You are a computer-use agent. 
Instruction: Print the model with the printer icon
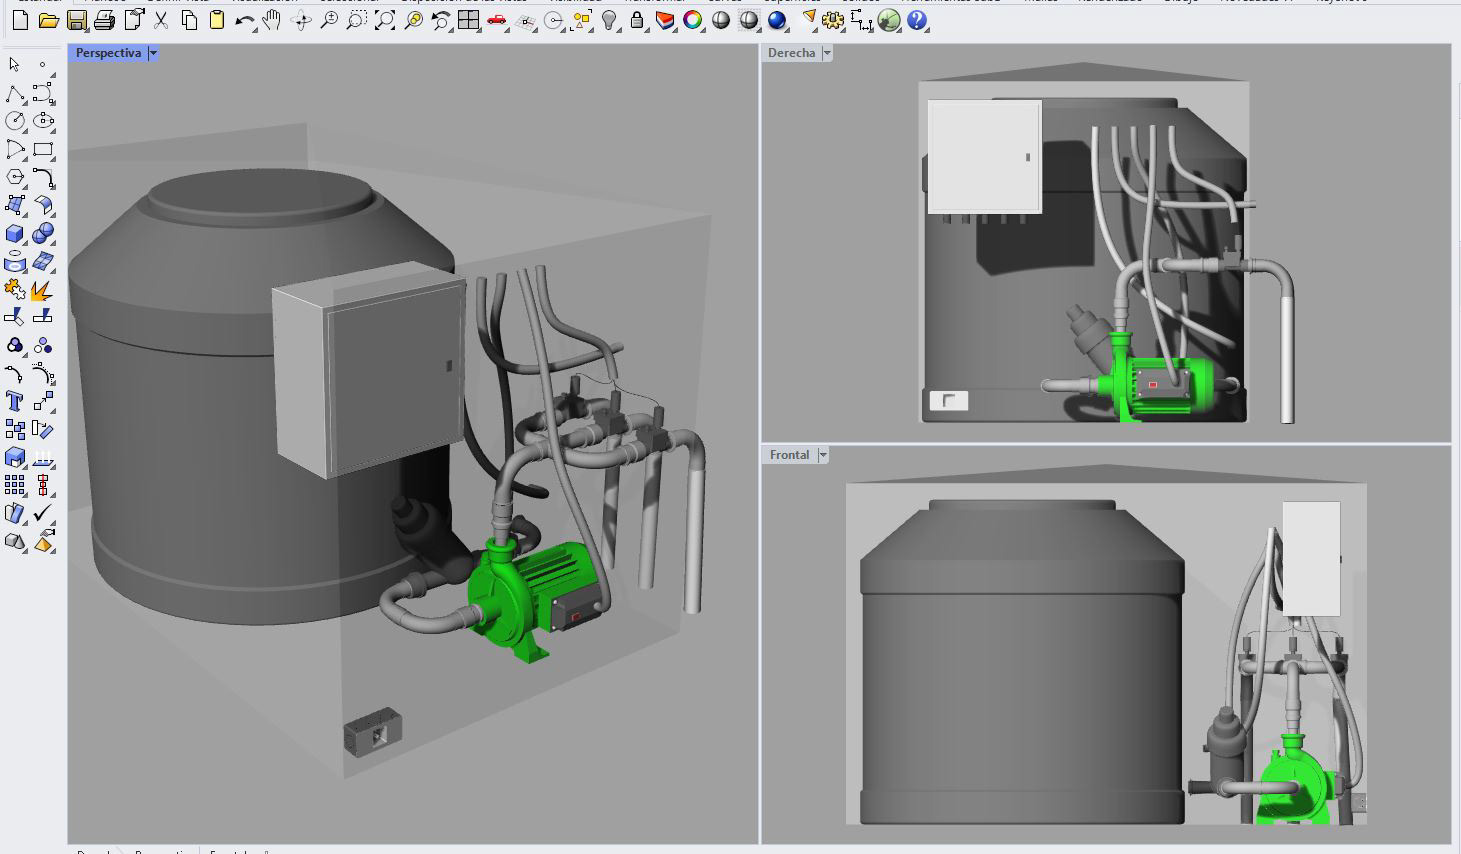click(104, 20)
